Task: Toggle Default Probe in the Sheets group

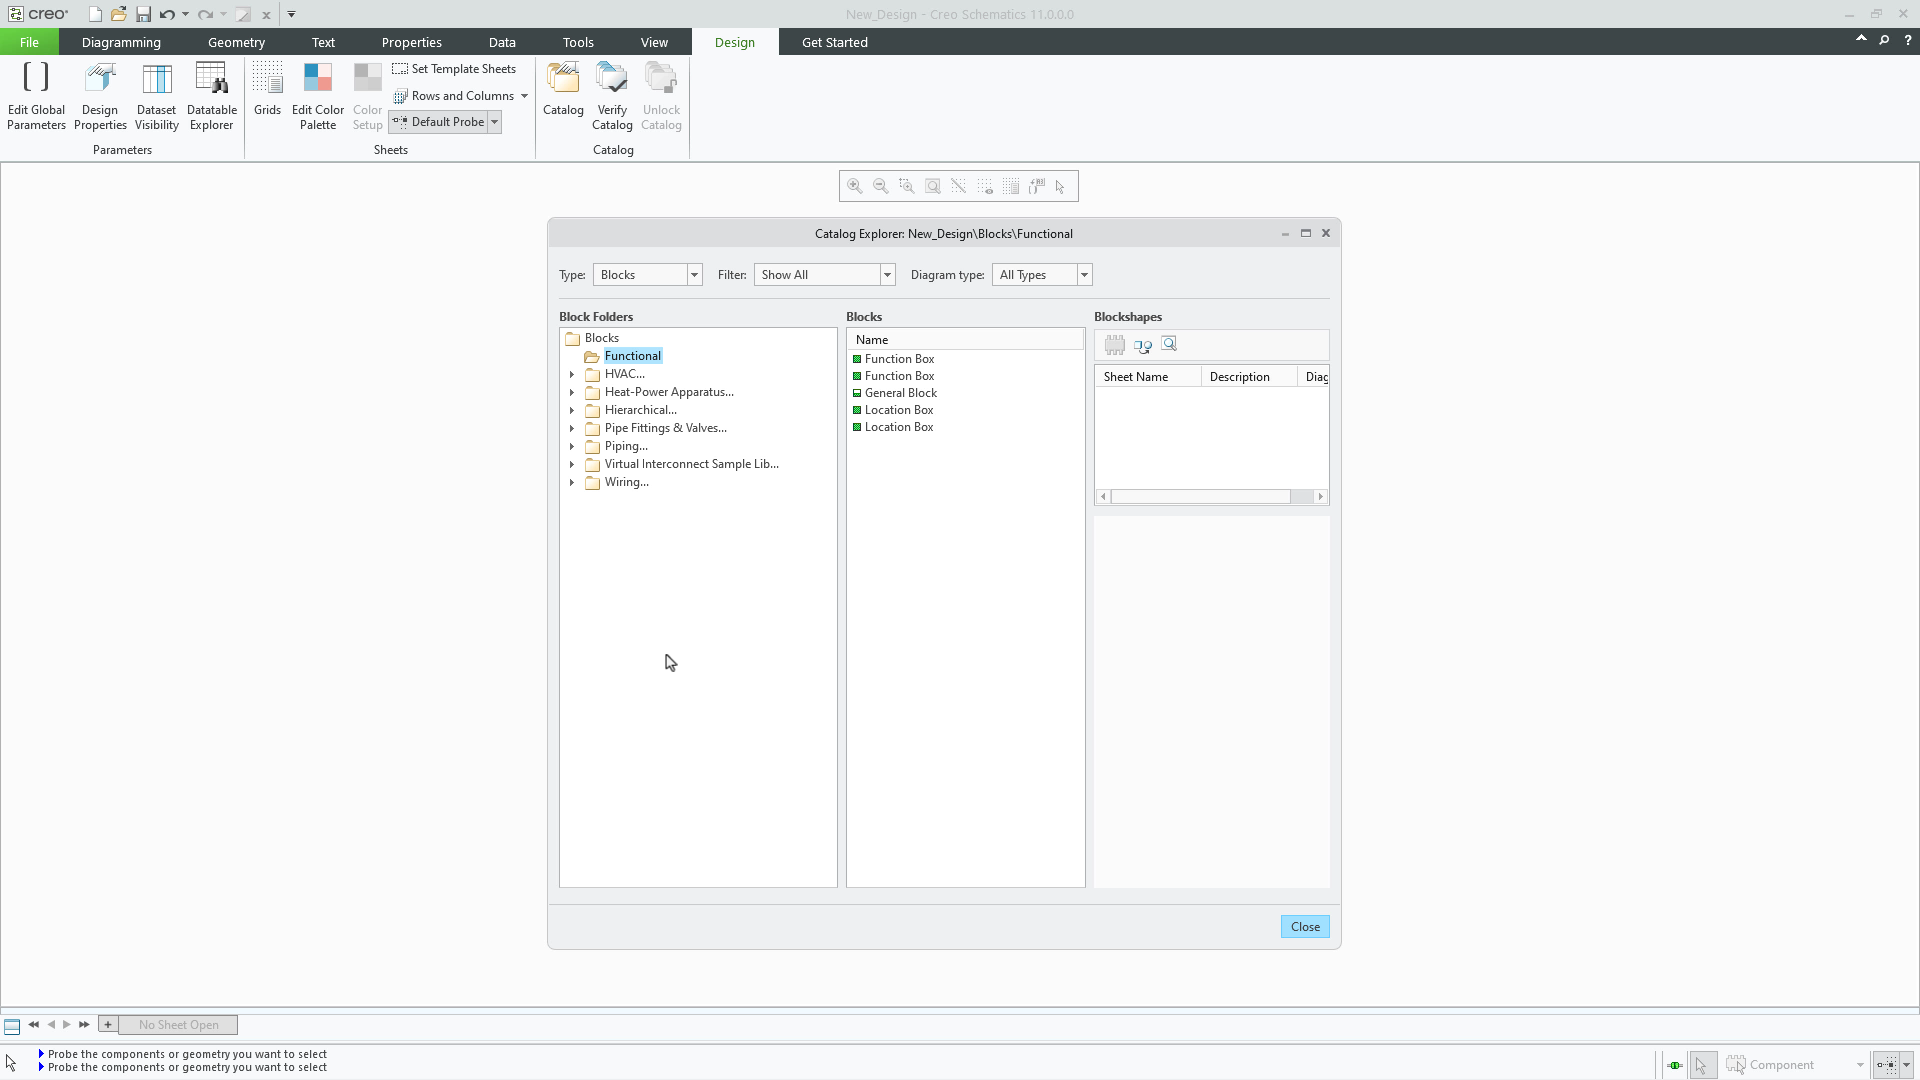Action: [438, 121]
